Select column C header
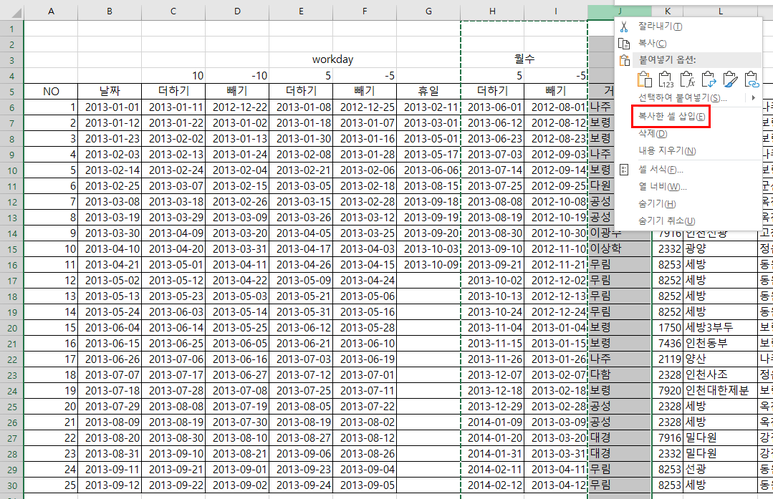Image resolution: width=773 pixels, height=499 pixels. [x=173, y=11]
